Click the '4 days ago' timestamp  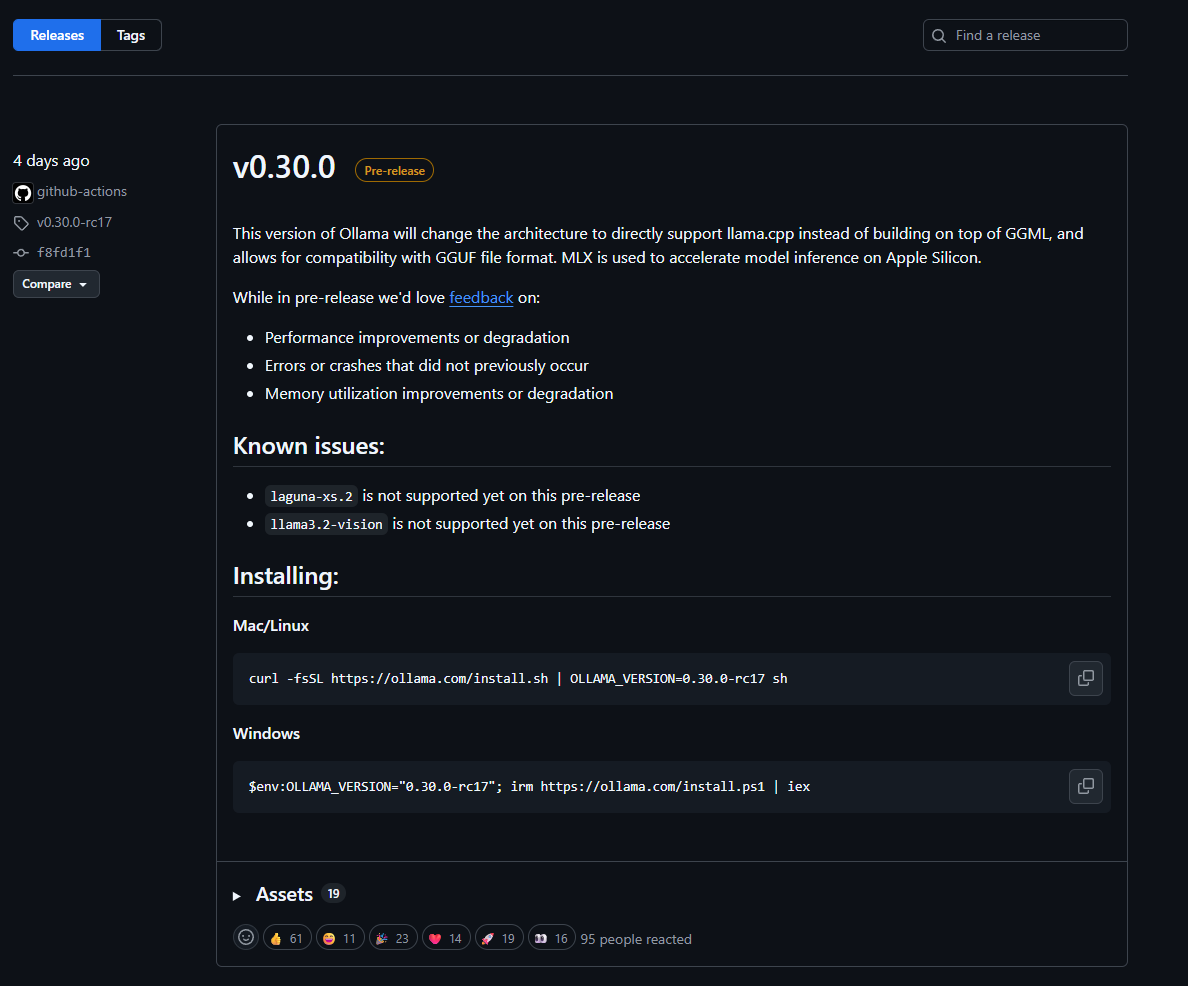tap(51, 161)
